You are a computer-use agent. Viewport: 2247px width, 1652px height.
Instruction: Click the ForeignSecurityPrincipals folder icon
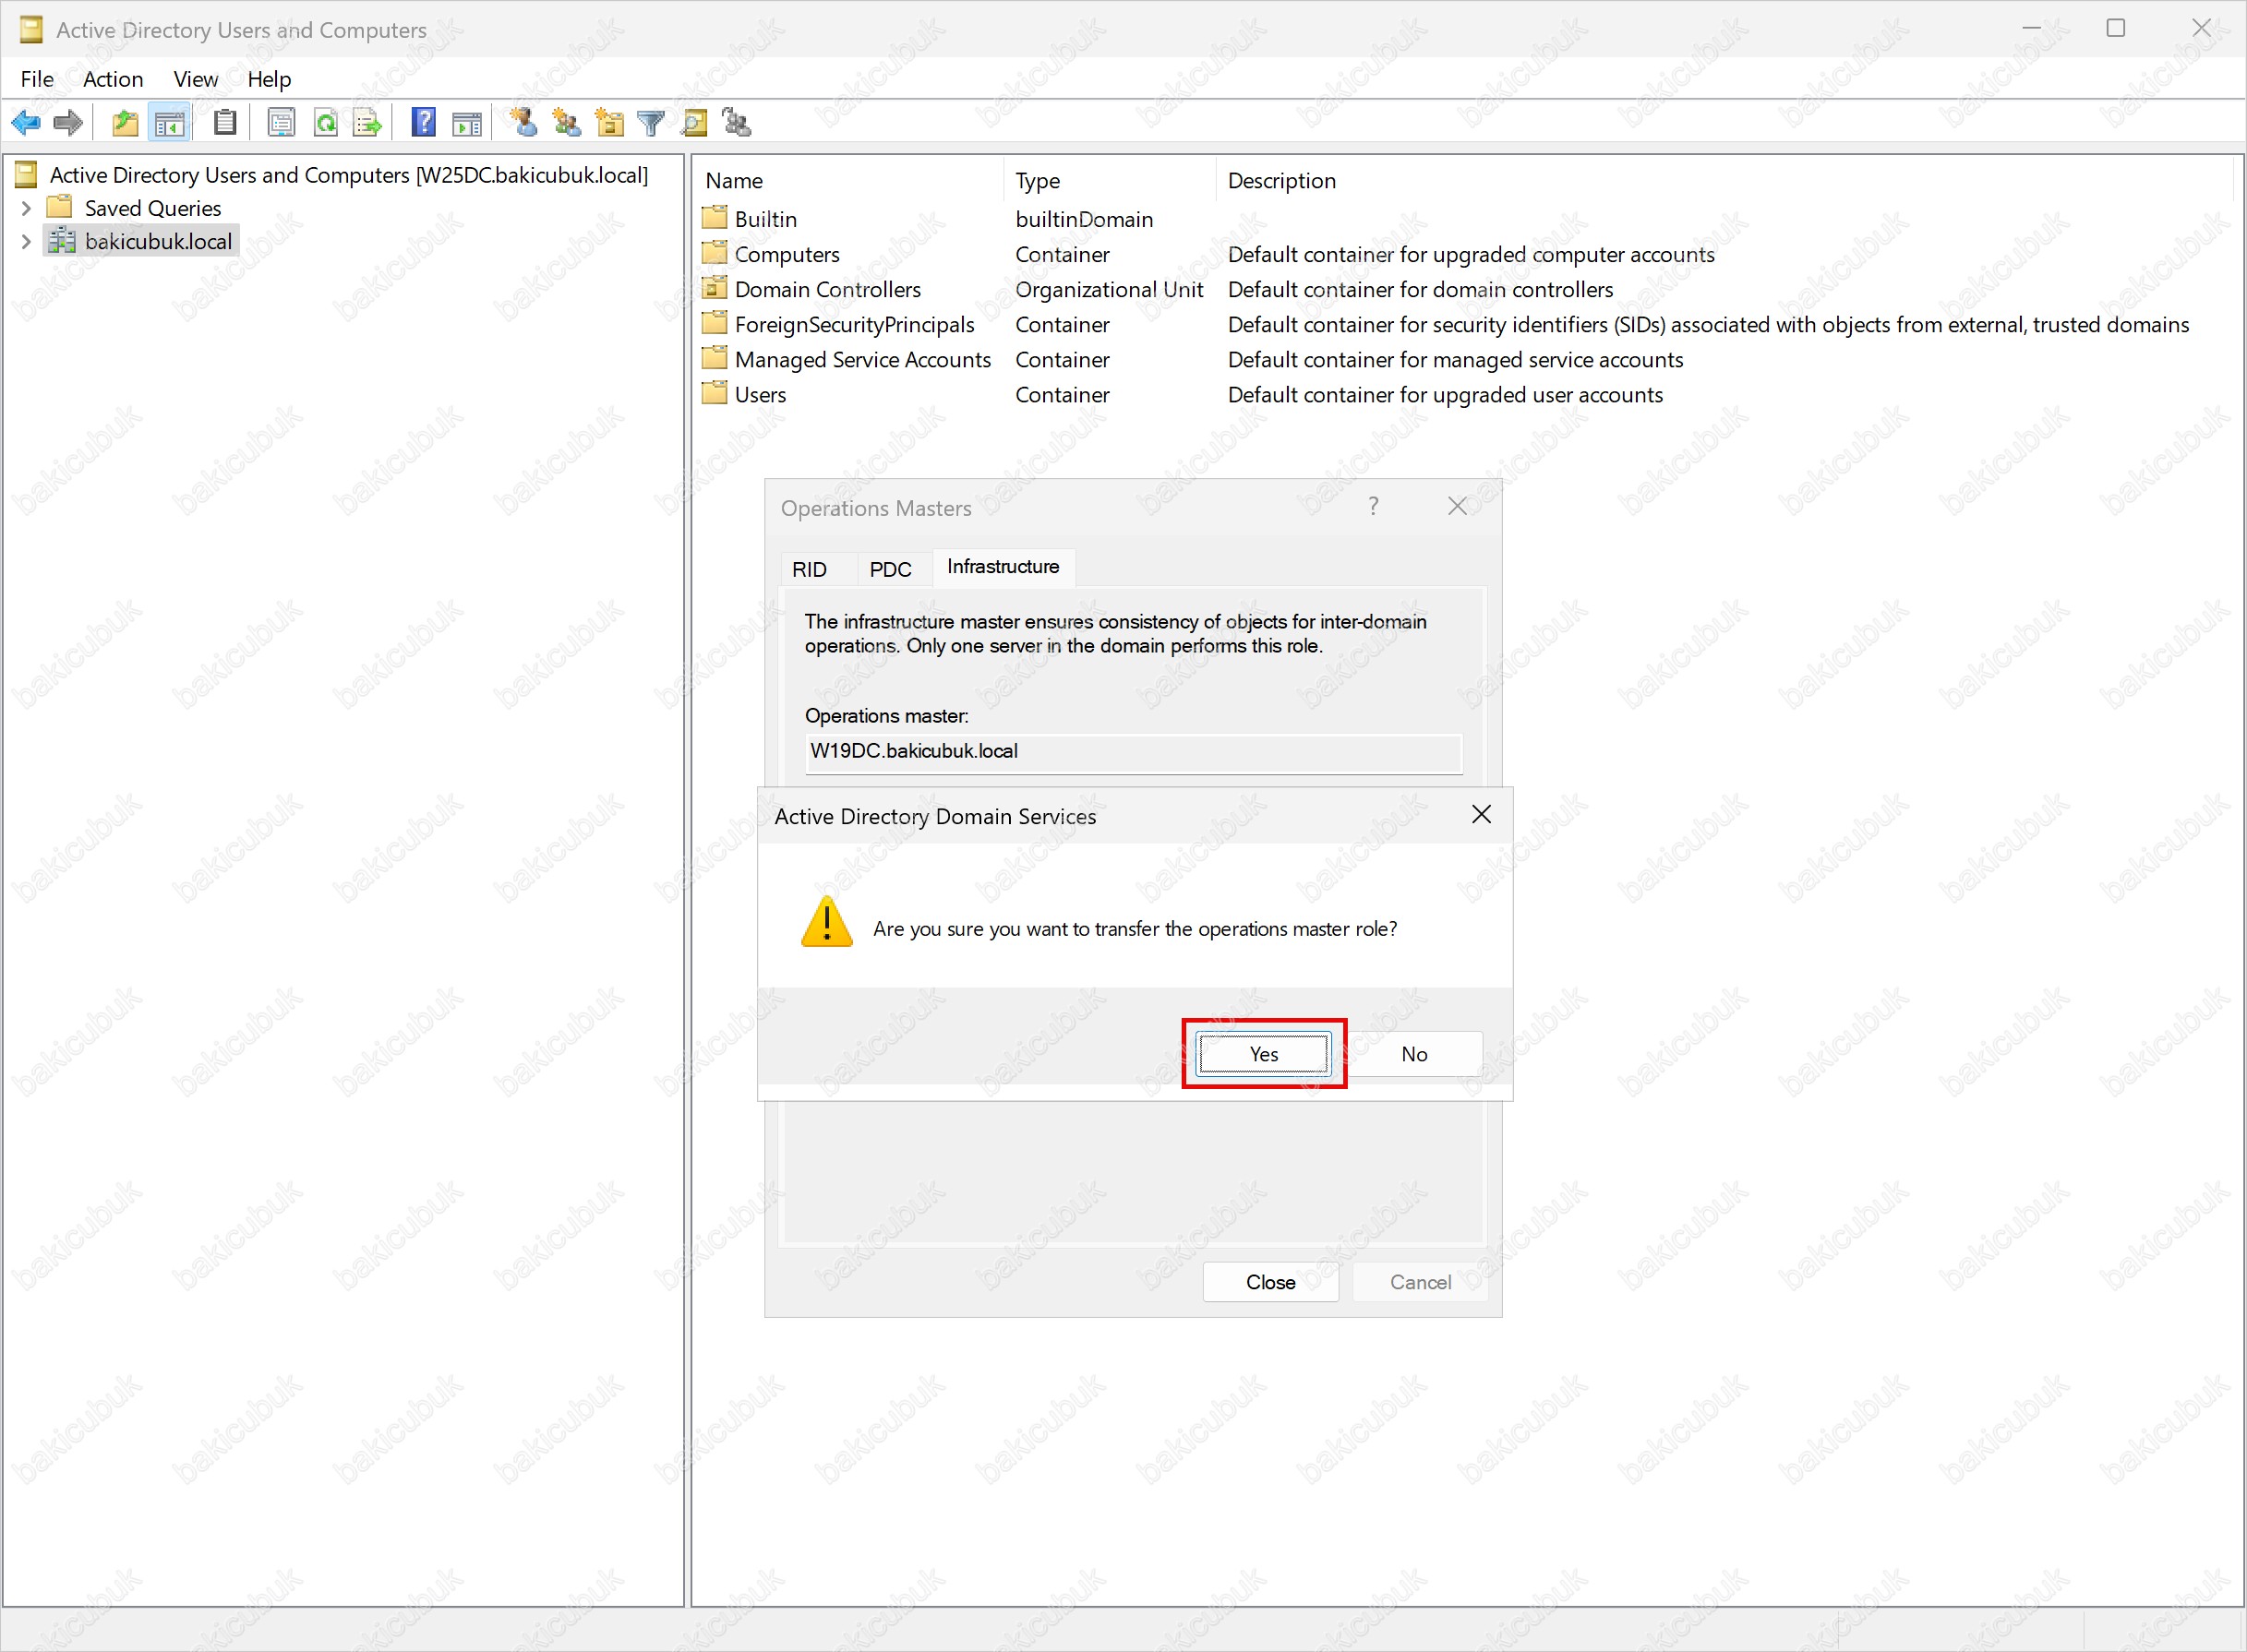[714, 323]
